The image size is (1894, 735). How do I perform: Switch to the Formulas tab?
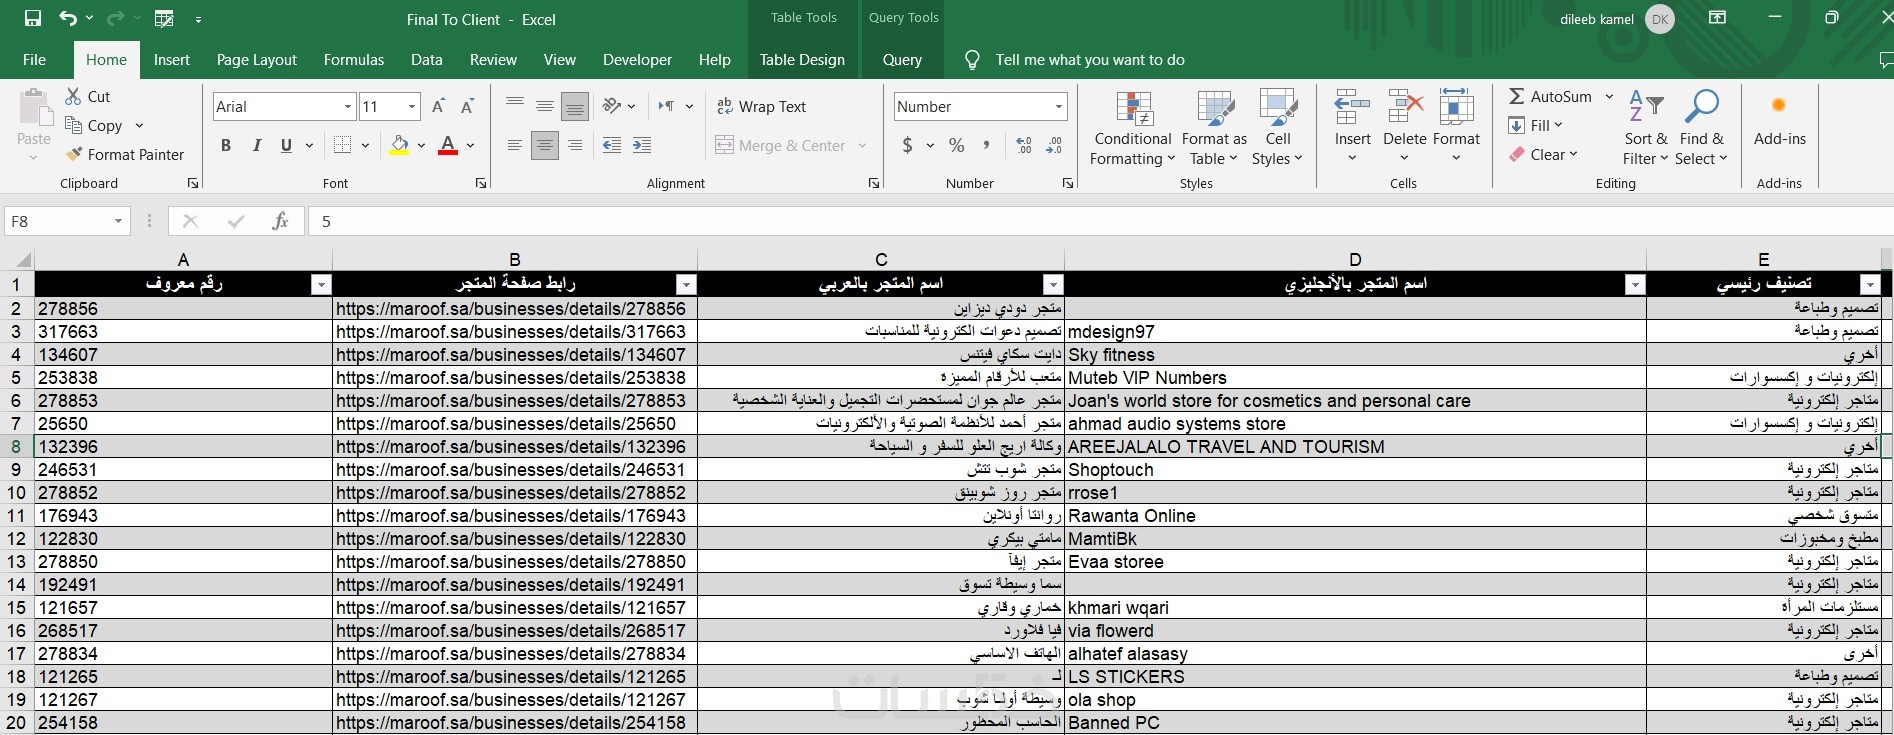click(354, 59)
